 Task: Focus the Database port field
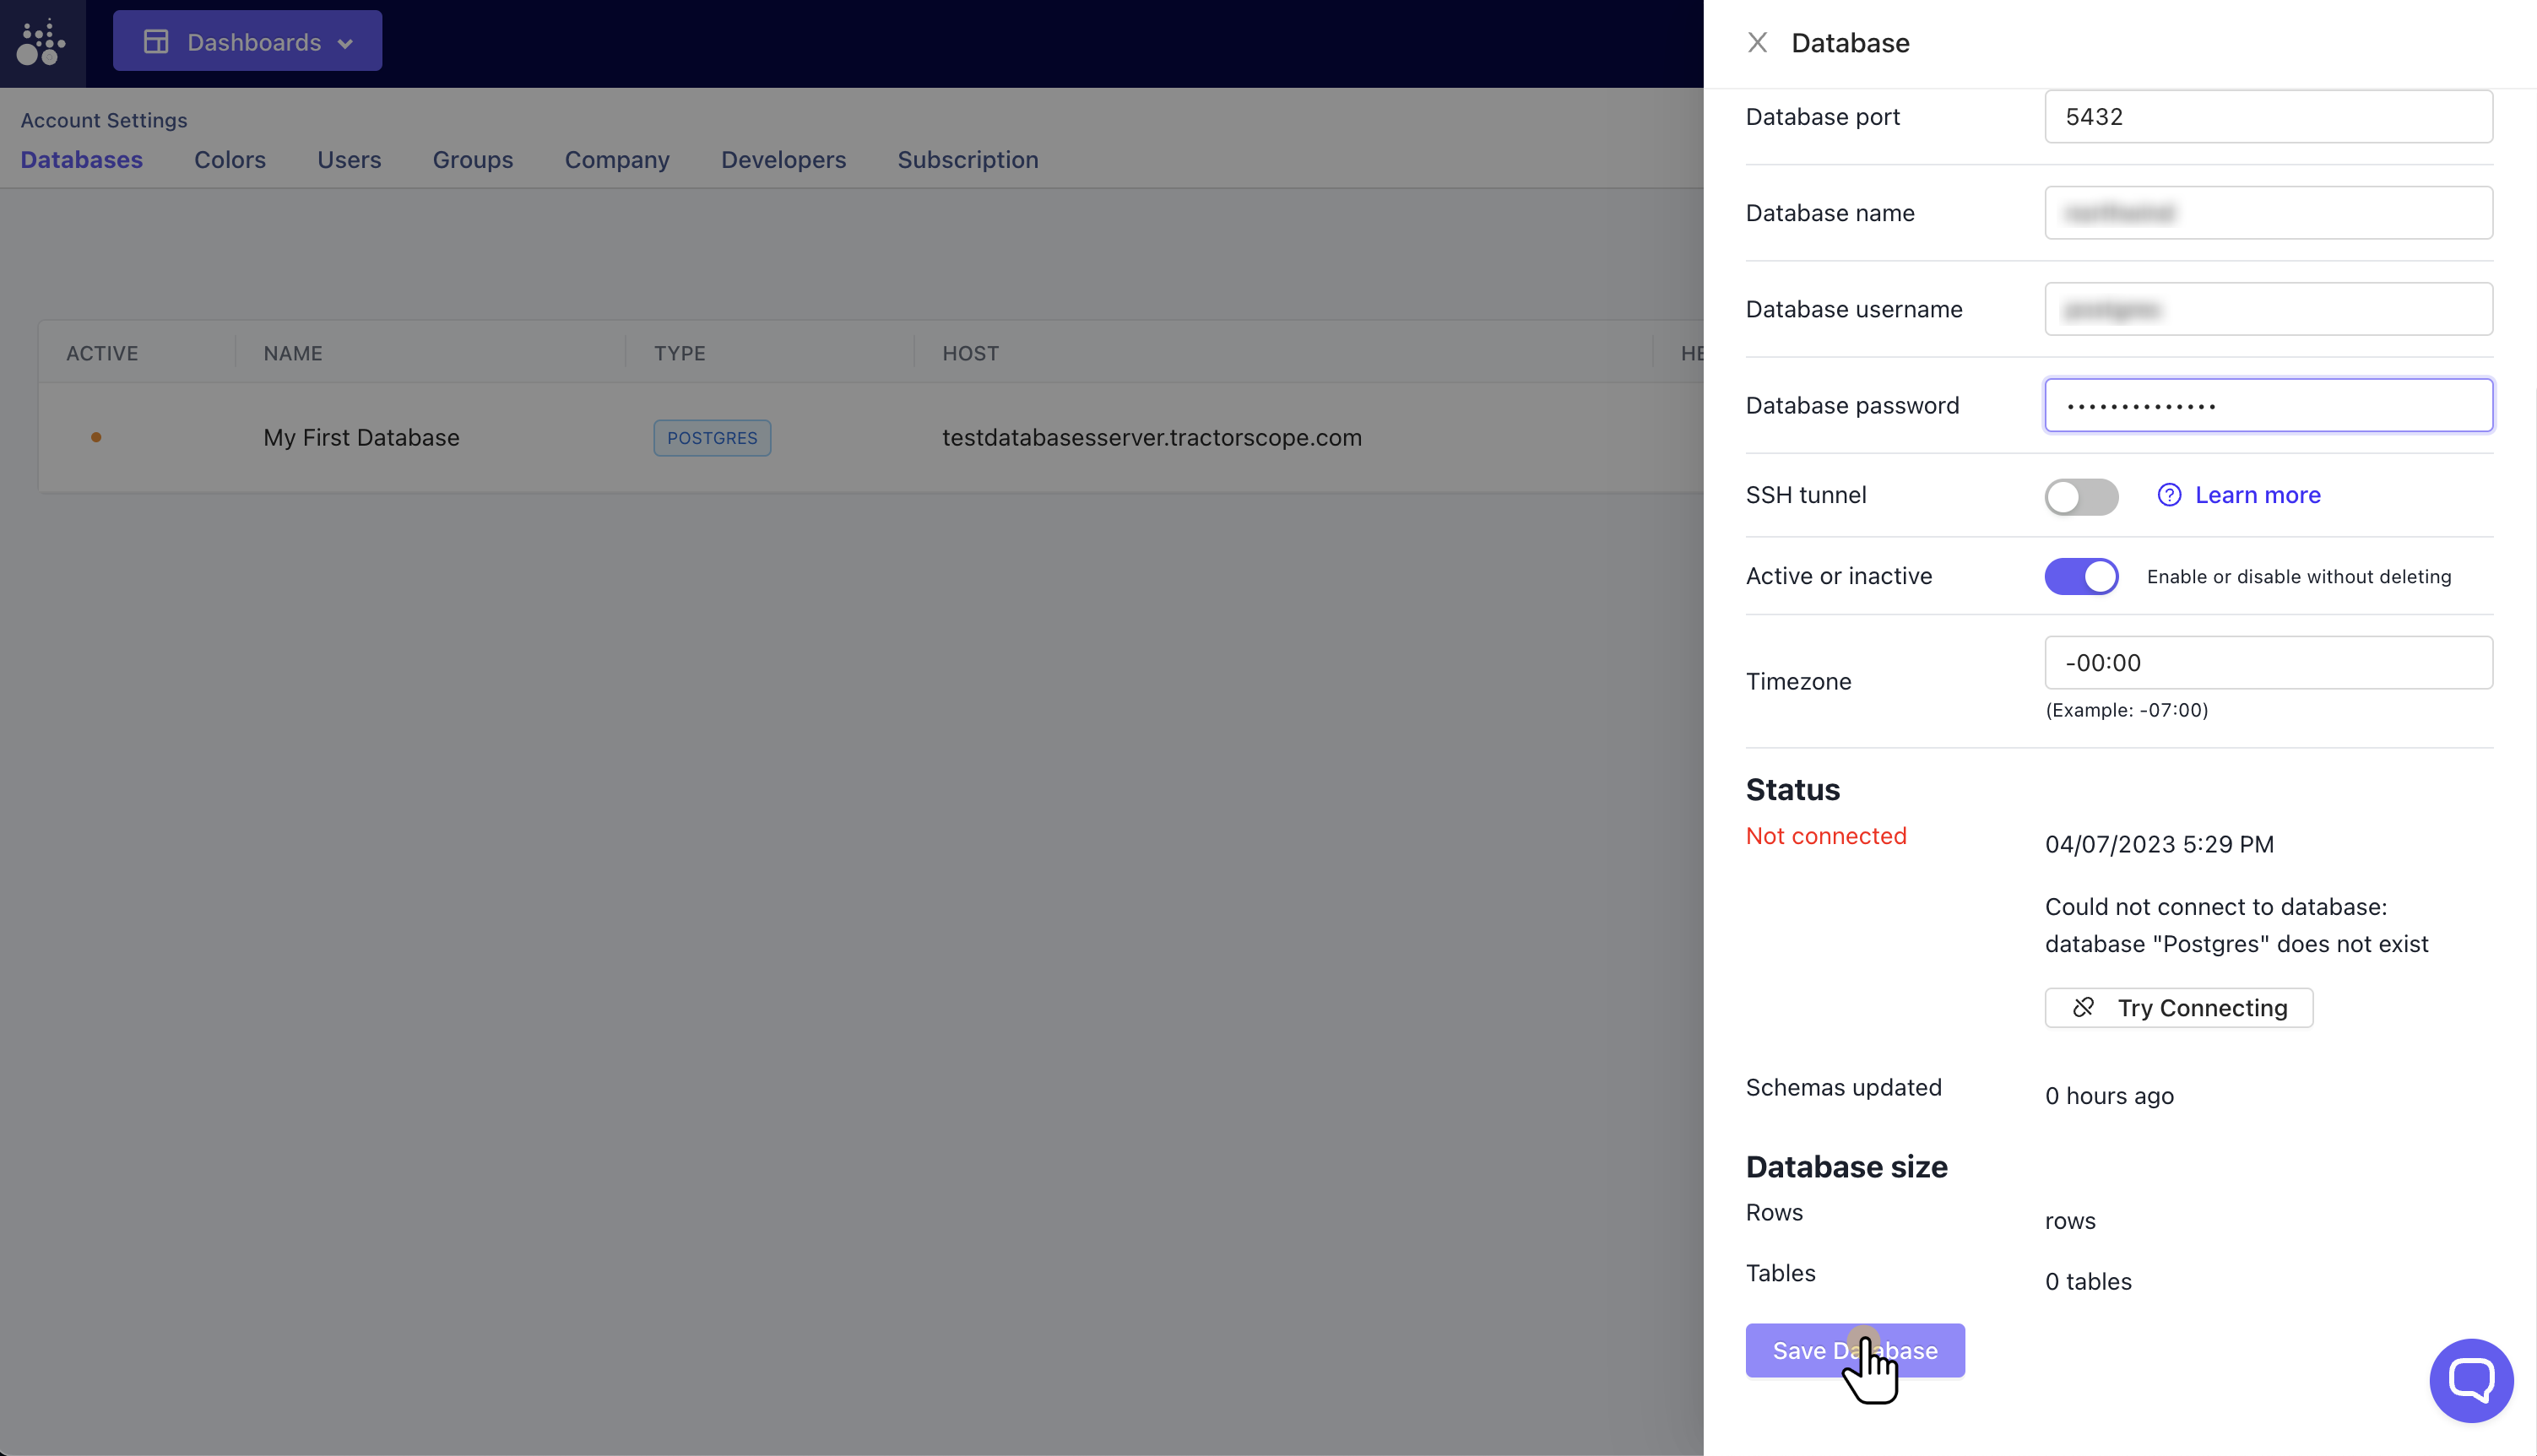(2267, 117)
